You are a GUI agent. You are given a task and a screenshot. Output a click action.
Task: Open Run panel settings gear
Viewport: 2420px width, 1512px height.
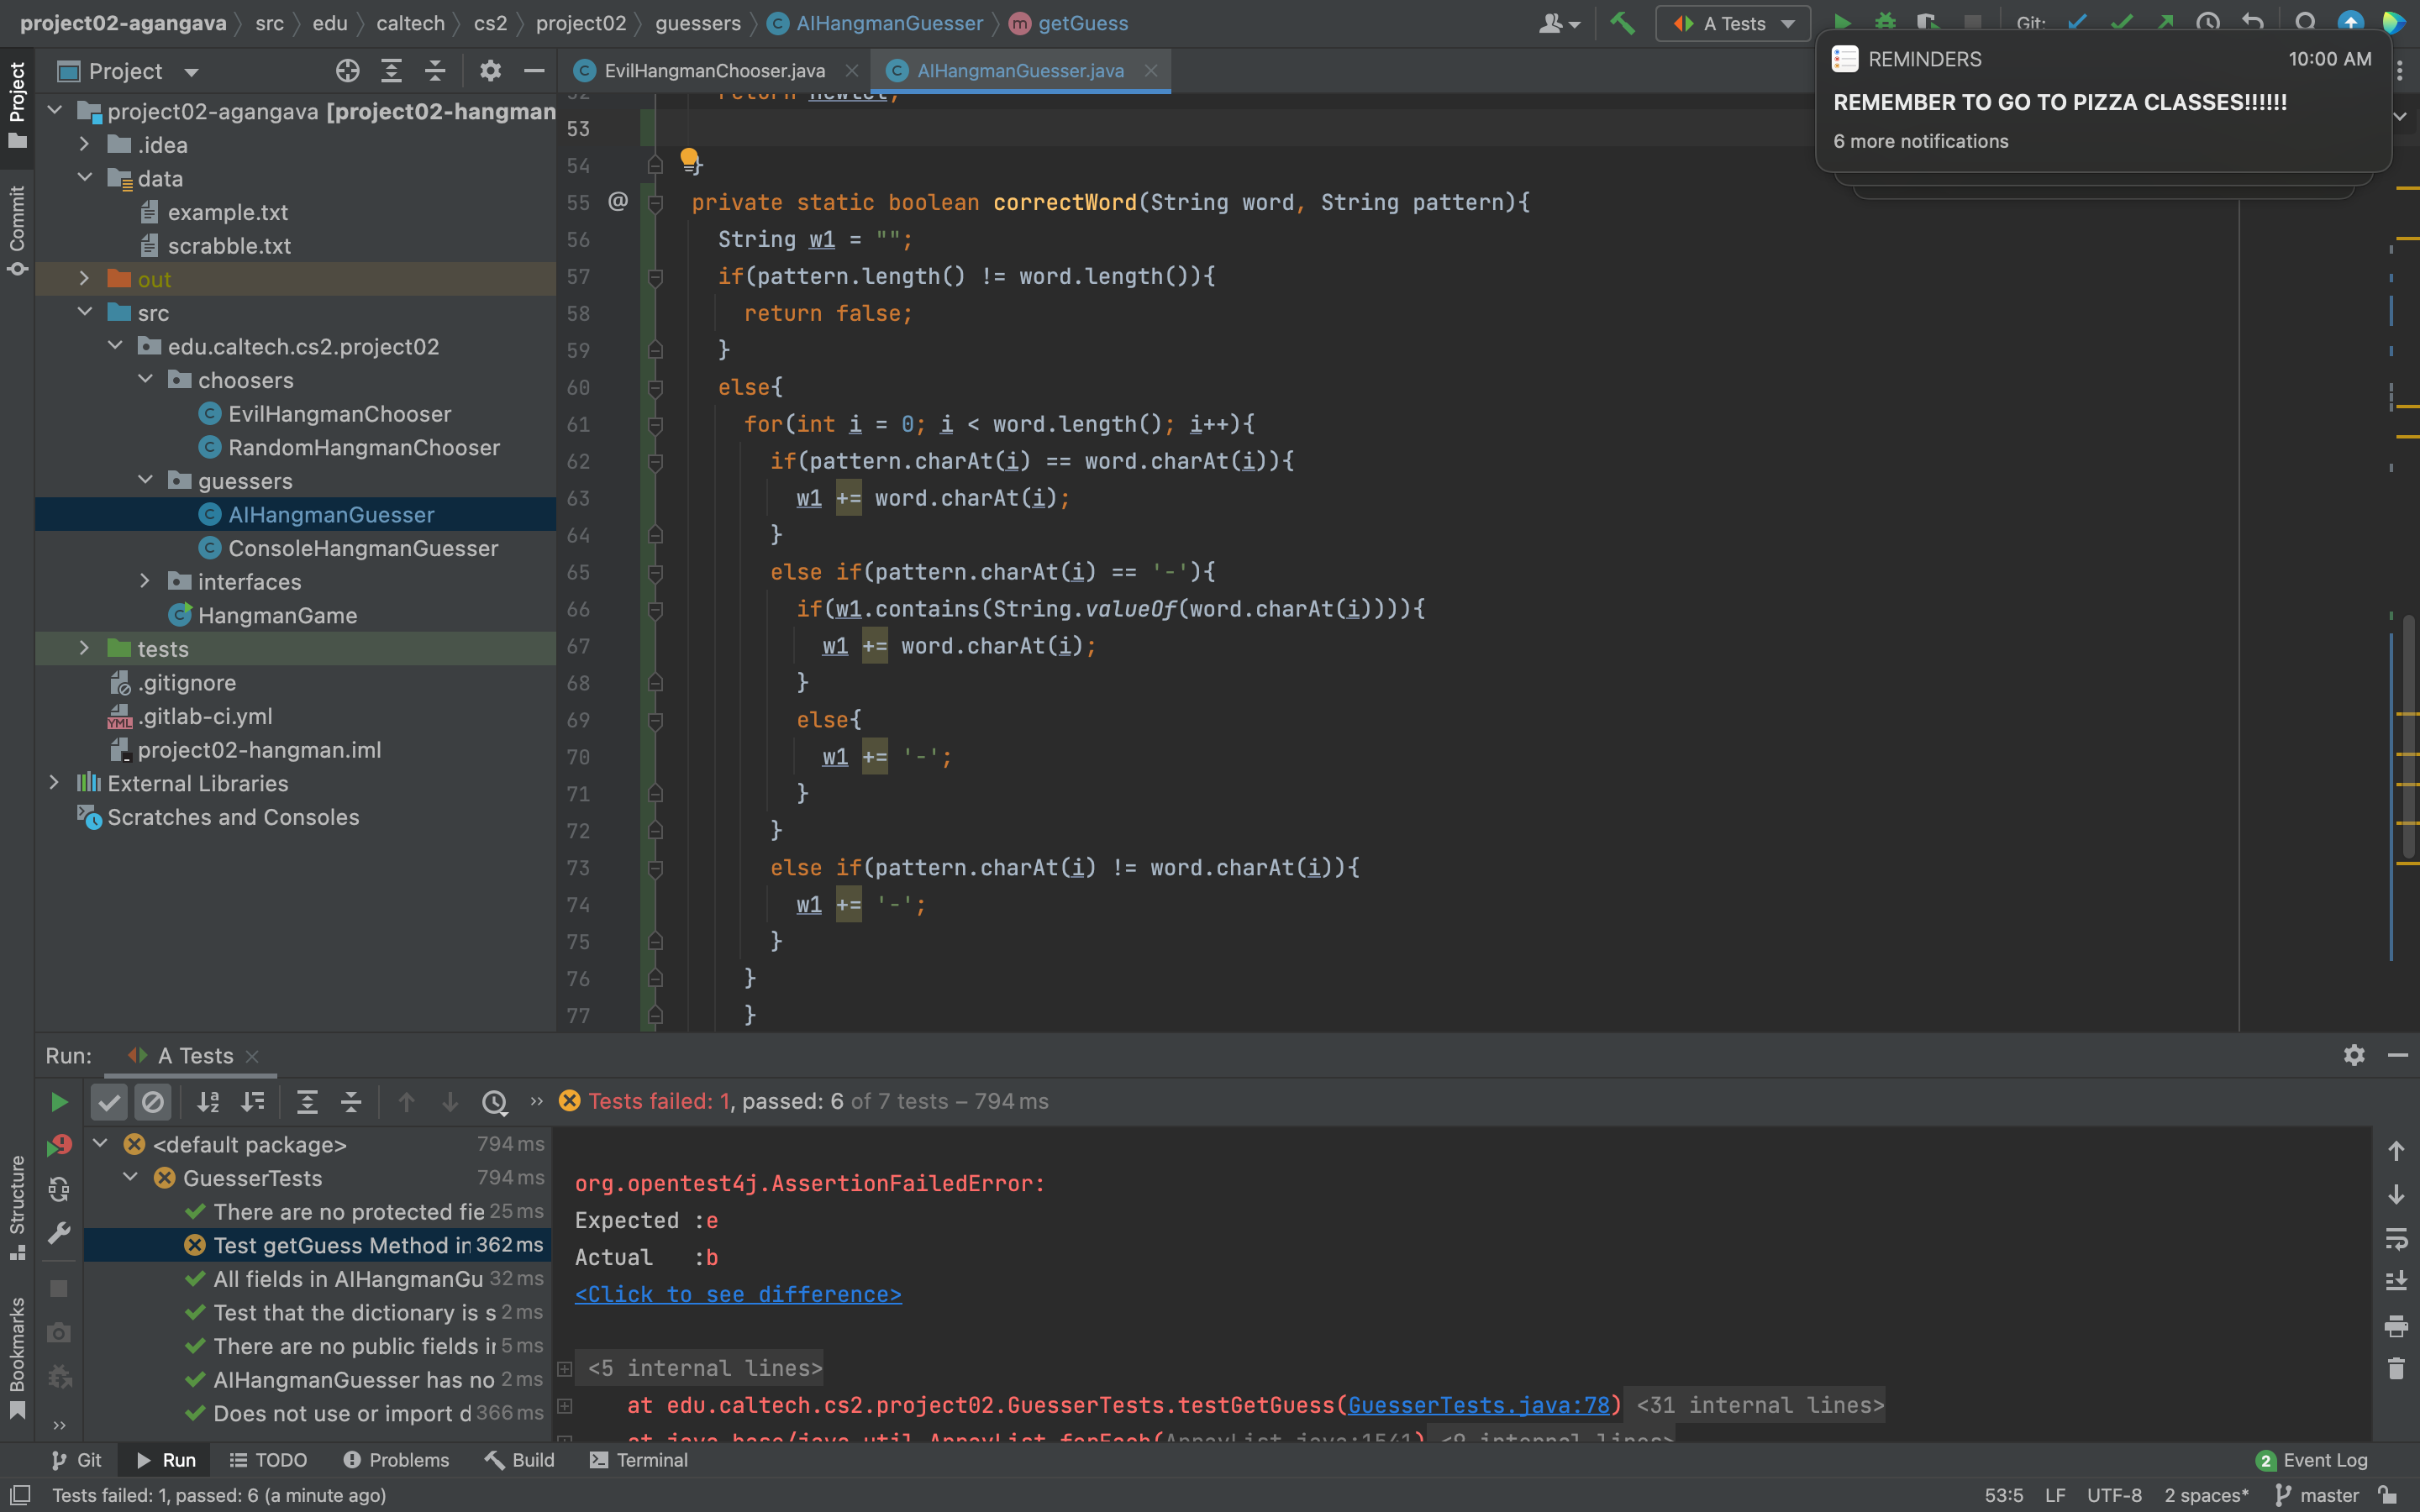pos(2354,1055)
